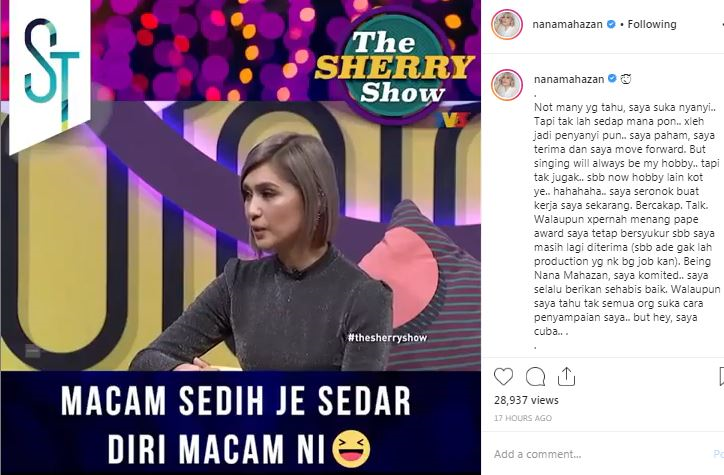The image size is (724, 475).
Task: Click the ST logo on the video
Action: (x=50, y=74)
